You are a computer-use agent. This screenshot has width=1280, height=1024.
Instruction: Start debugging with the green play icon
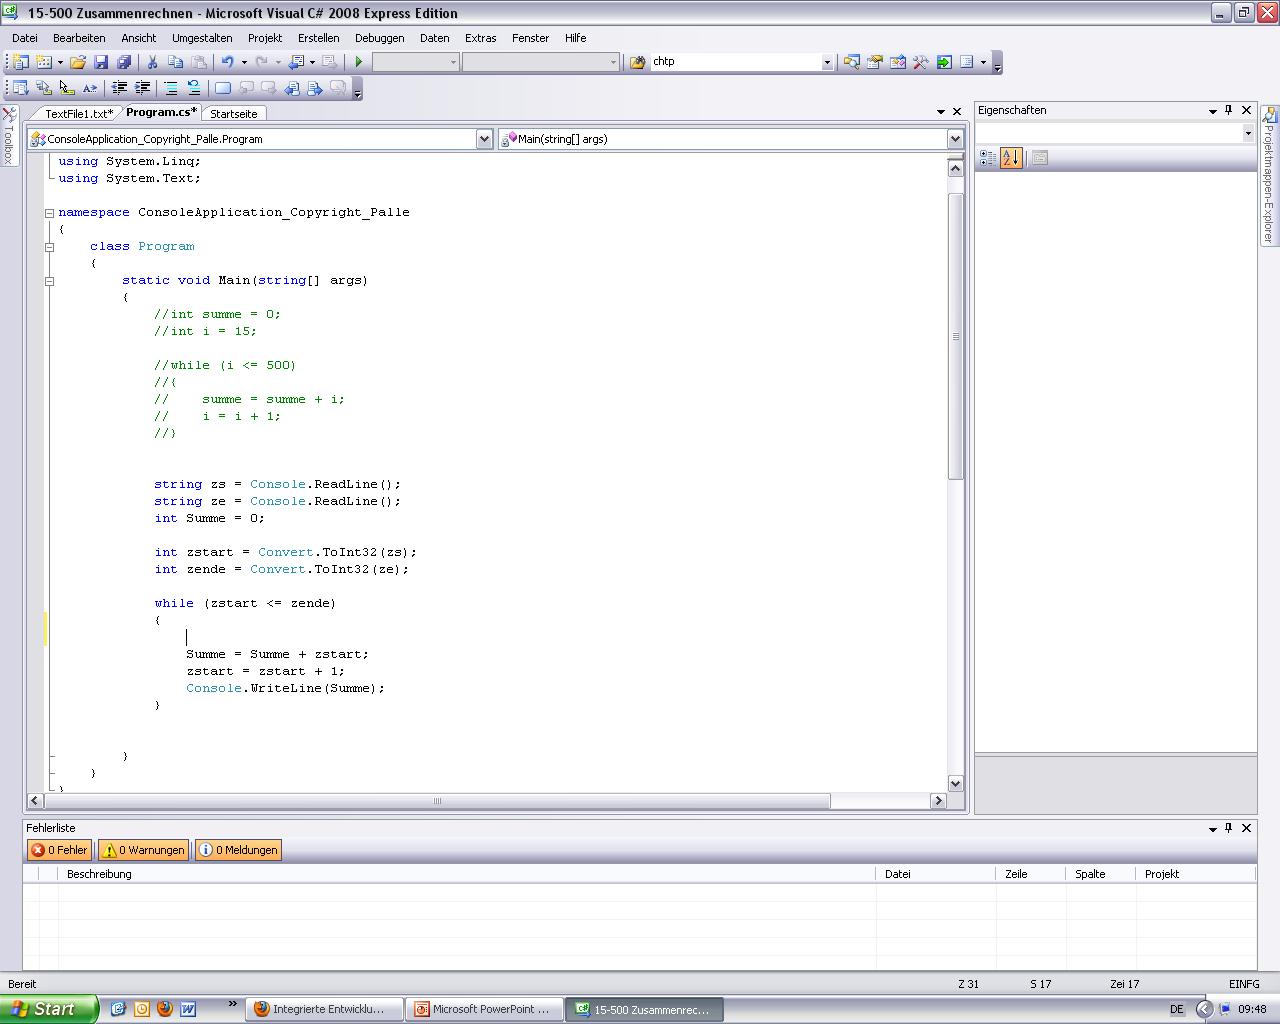(x=359, y=62)
